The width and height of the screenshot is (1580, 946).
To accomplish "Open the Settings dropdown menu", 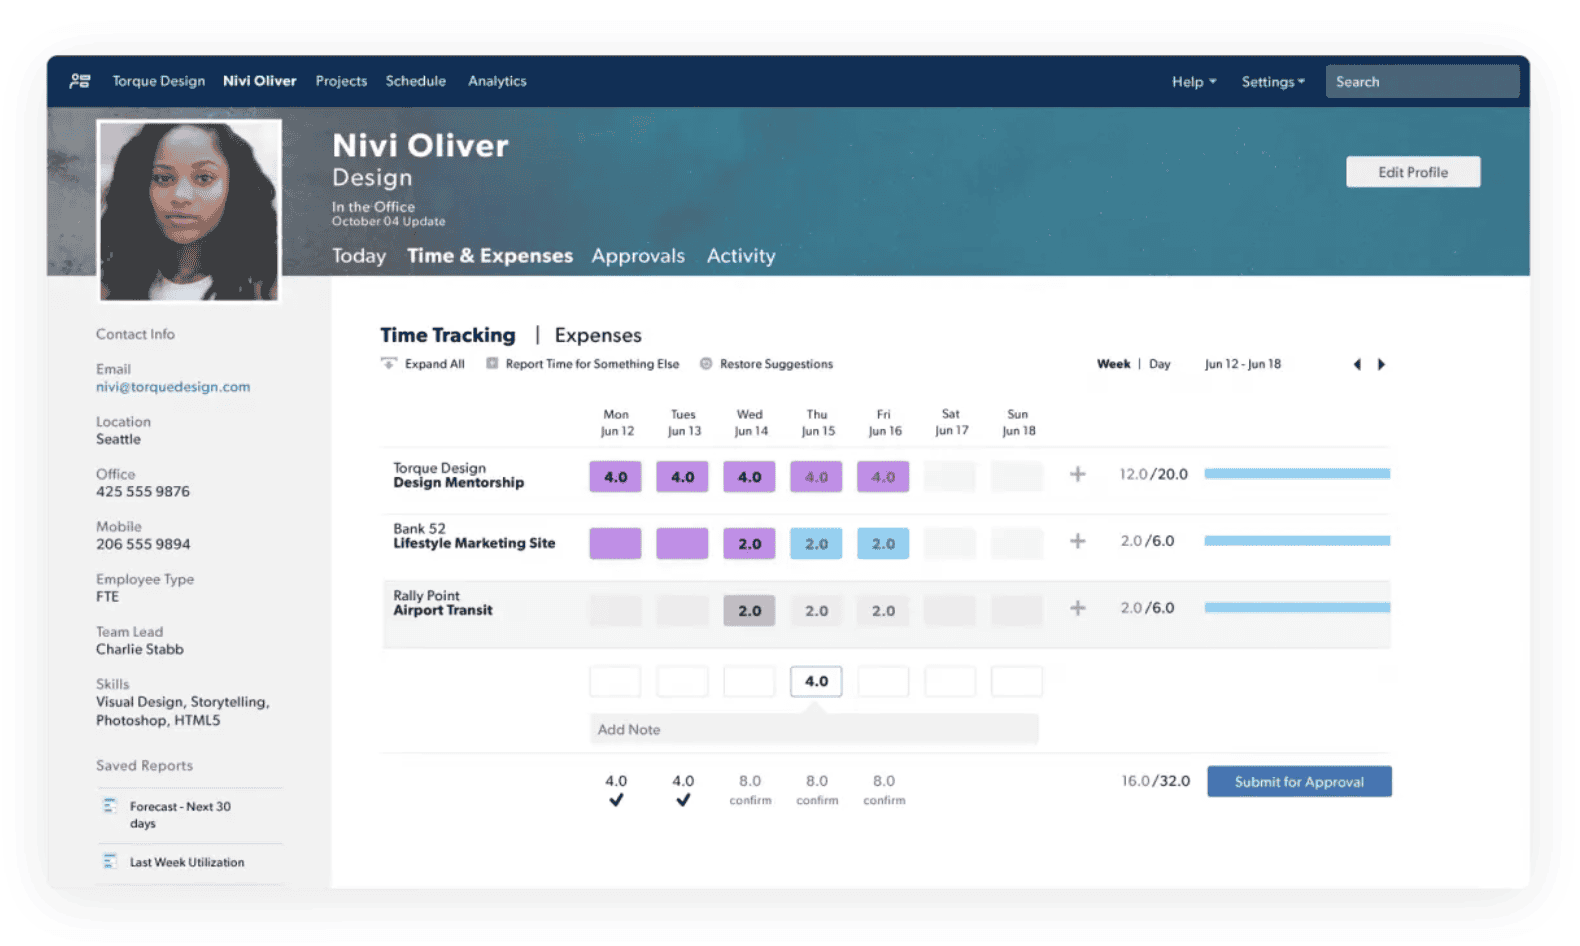I will [1272, 82].
